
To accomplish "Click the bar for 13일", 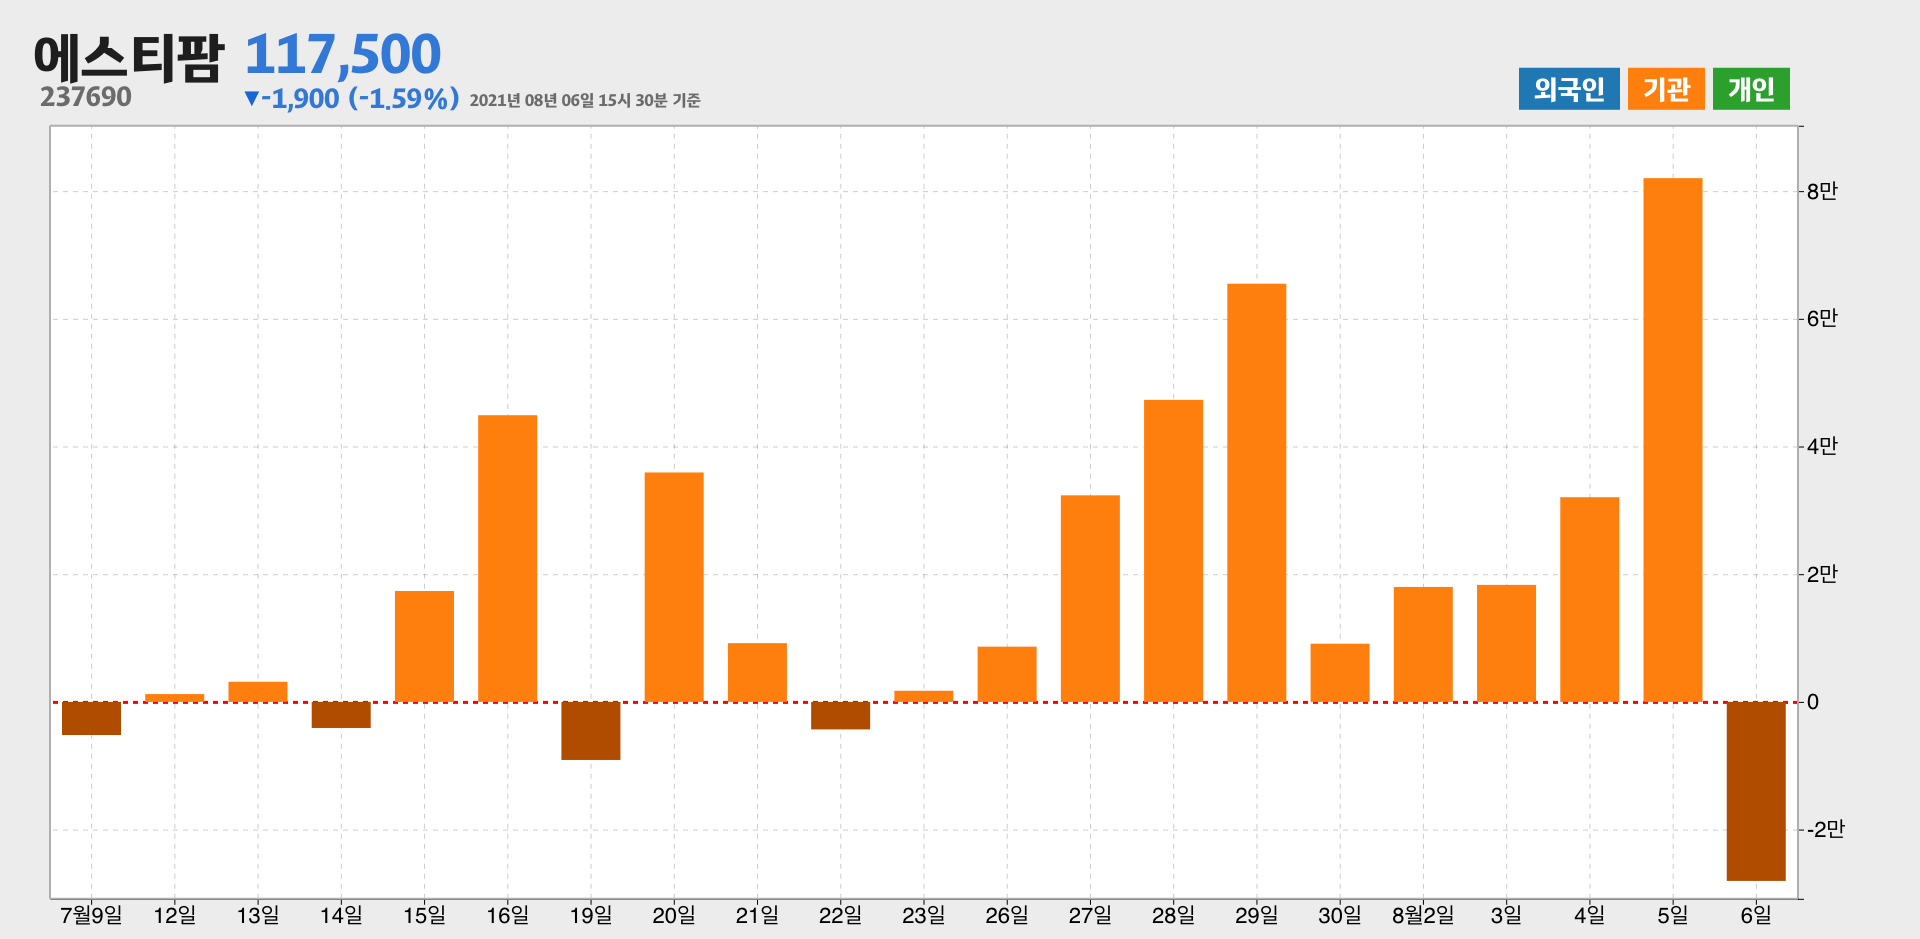I will (x=258, y=692).
